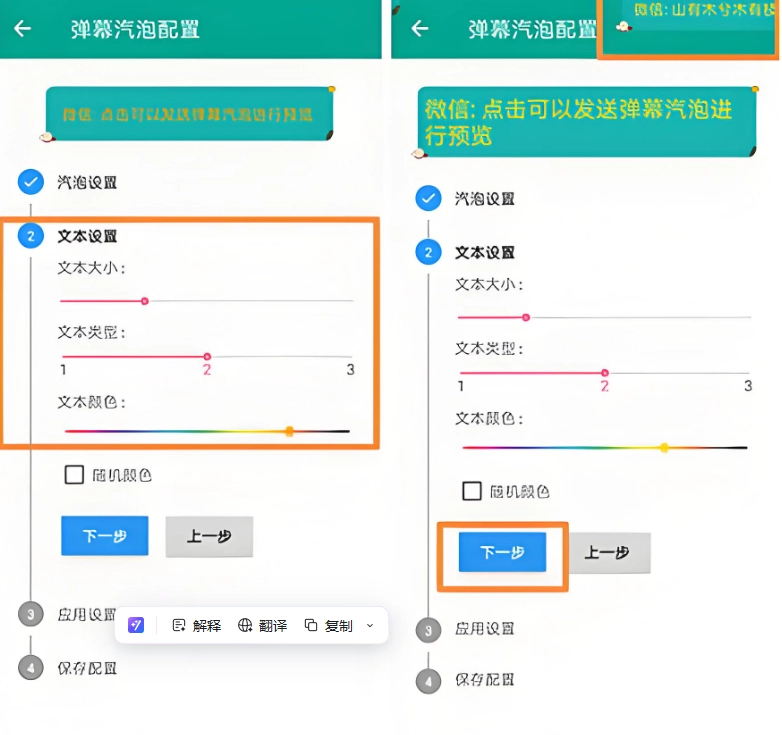The width and height of the screenshot is (782, 735).
Task: Tap the back arrow on the left phone screen
Action: coord(22,28)
